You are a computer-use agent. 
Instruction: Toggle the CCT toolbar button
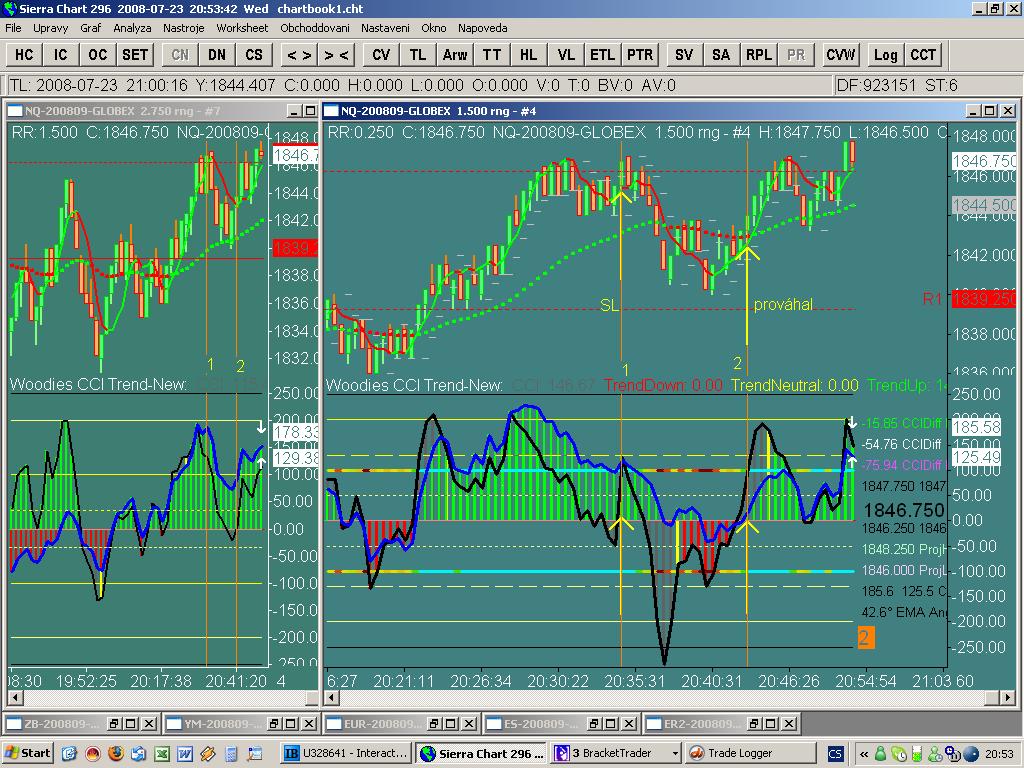click(x=923, y=55)
